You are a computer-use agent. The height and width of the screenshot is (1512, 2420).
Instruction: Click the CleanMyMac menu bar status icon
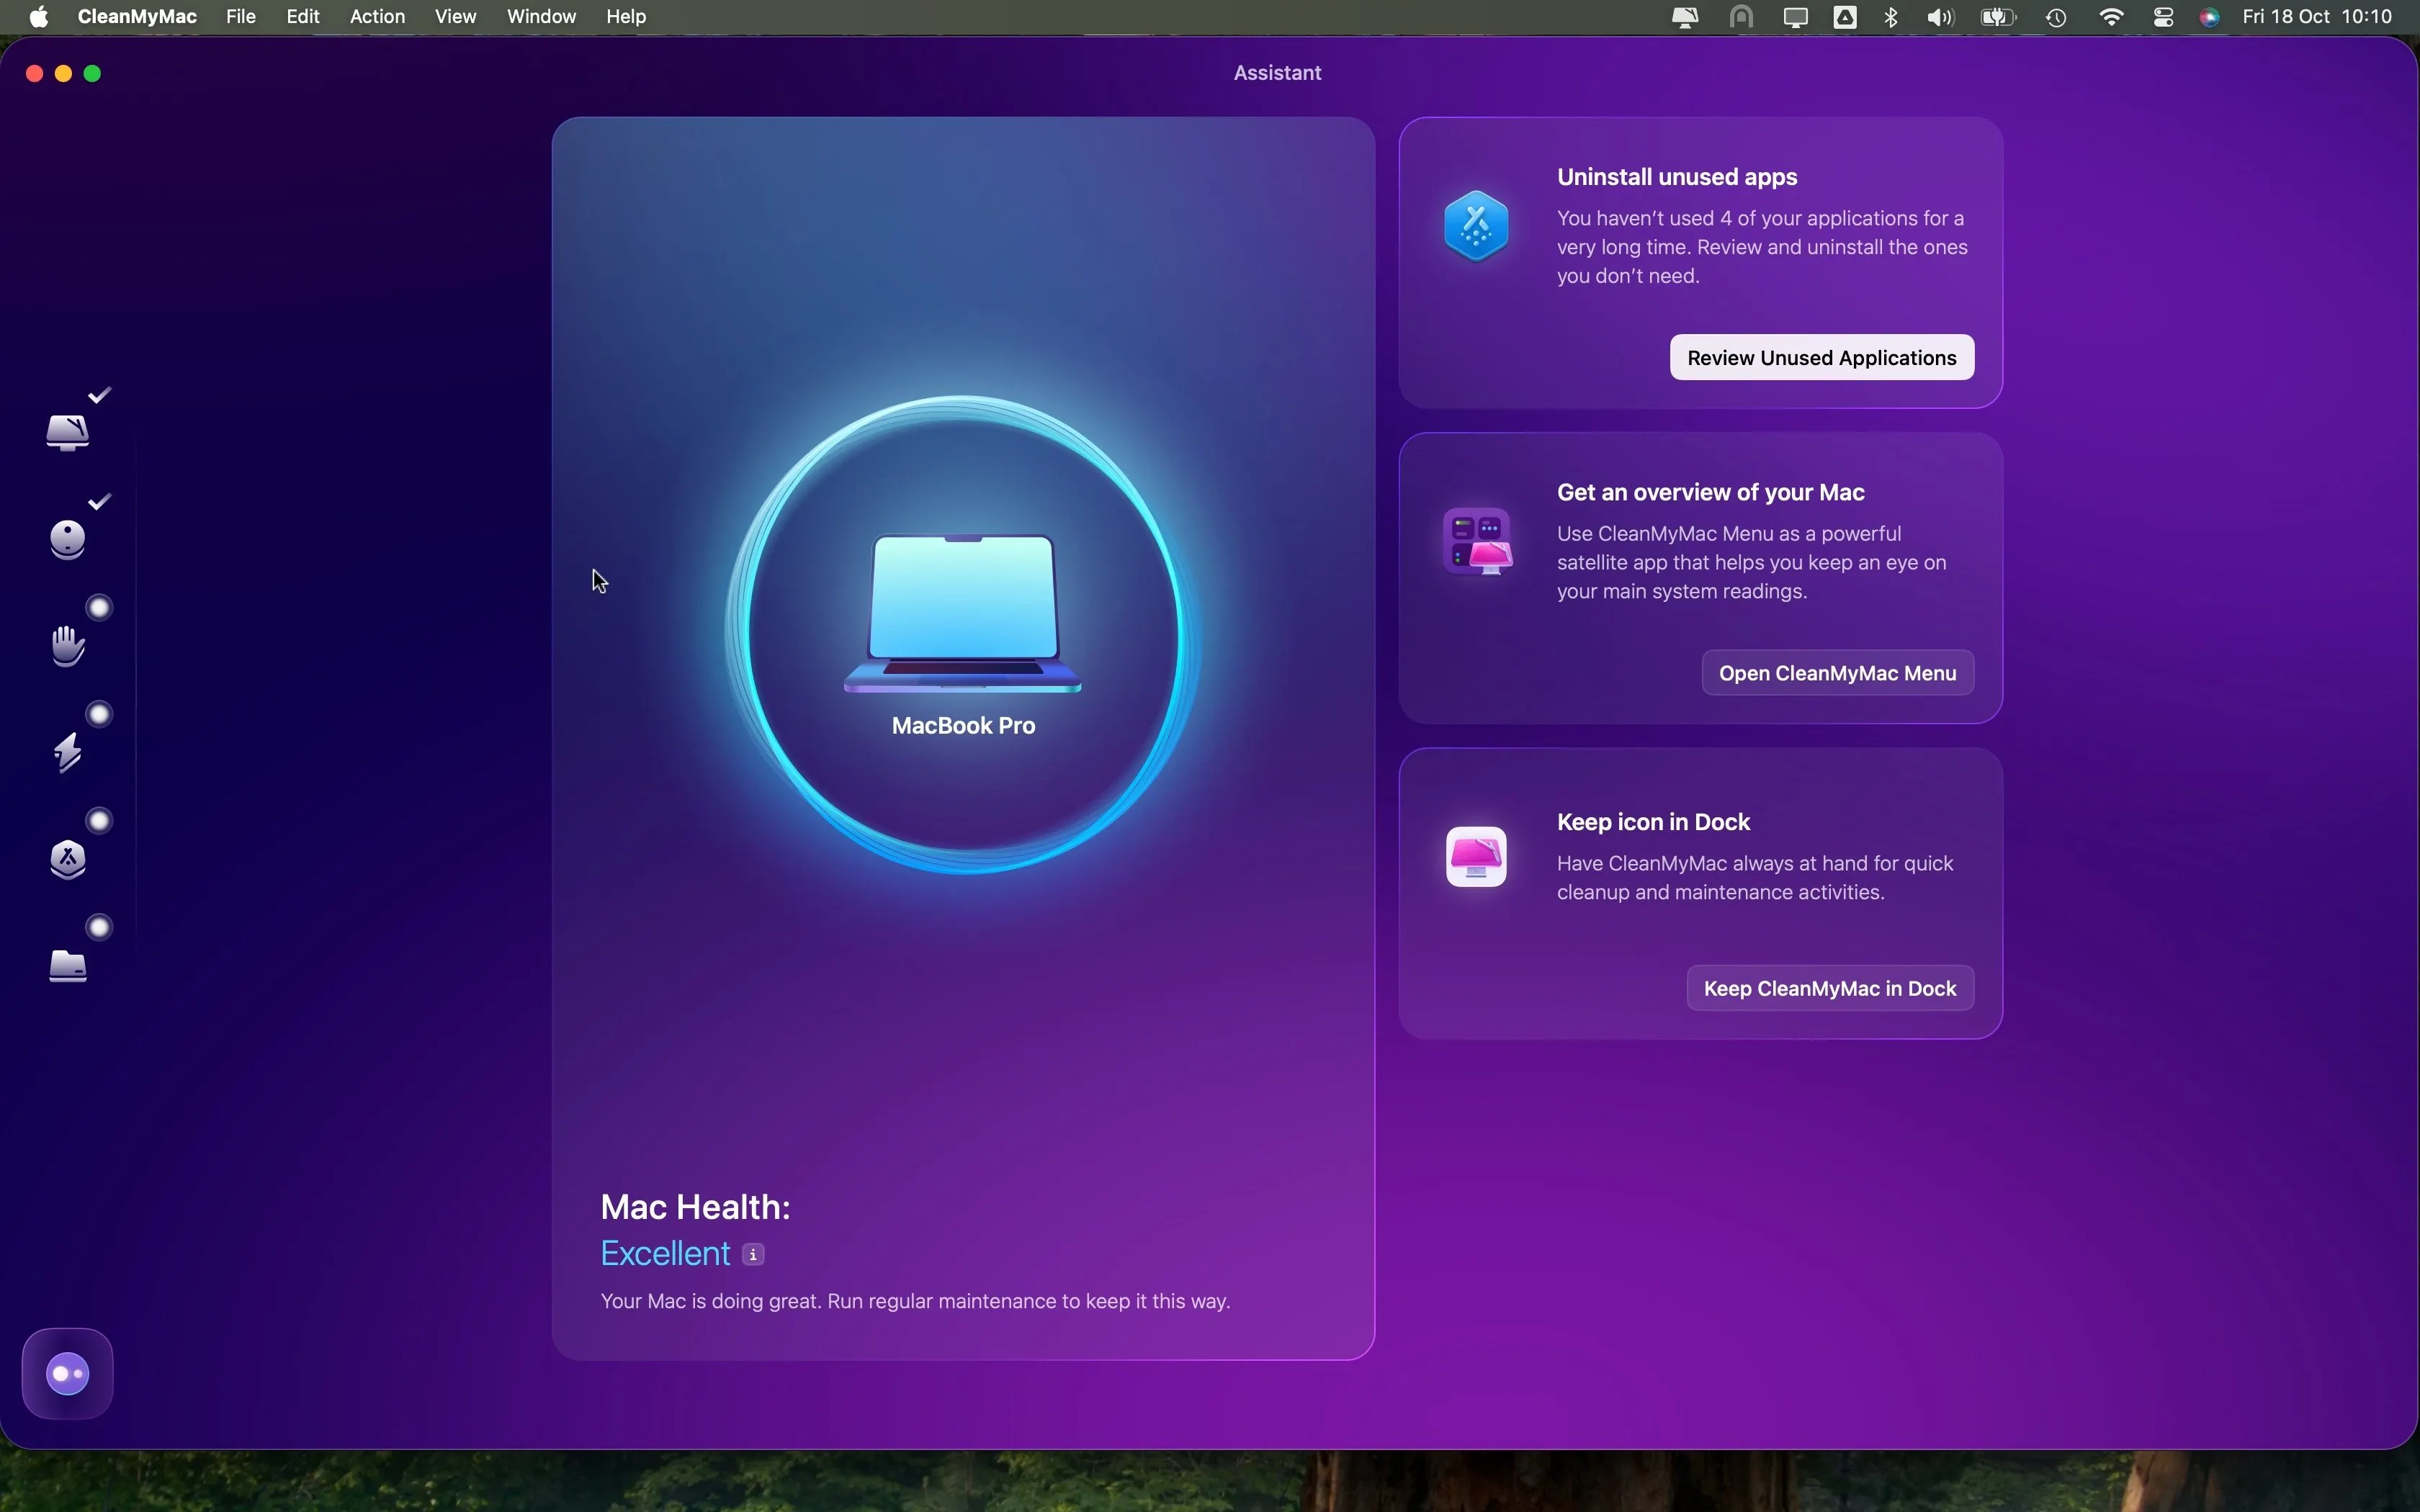click(1686, 17)
